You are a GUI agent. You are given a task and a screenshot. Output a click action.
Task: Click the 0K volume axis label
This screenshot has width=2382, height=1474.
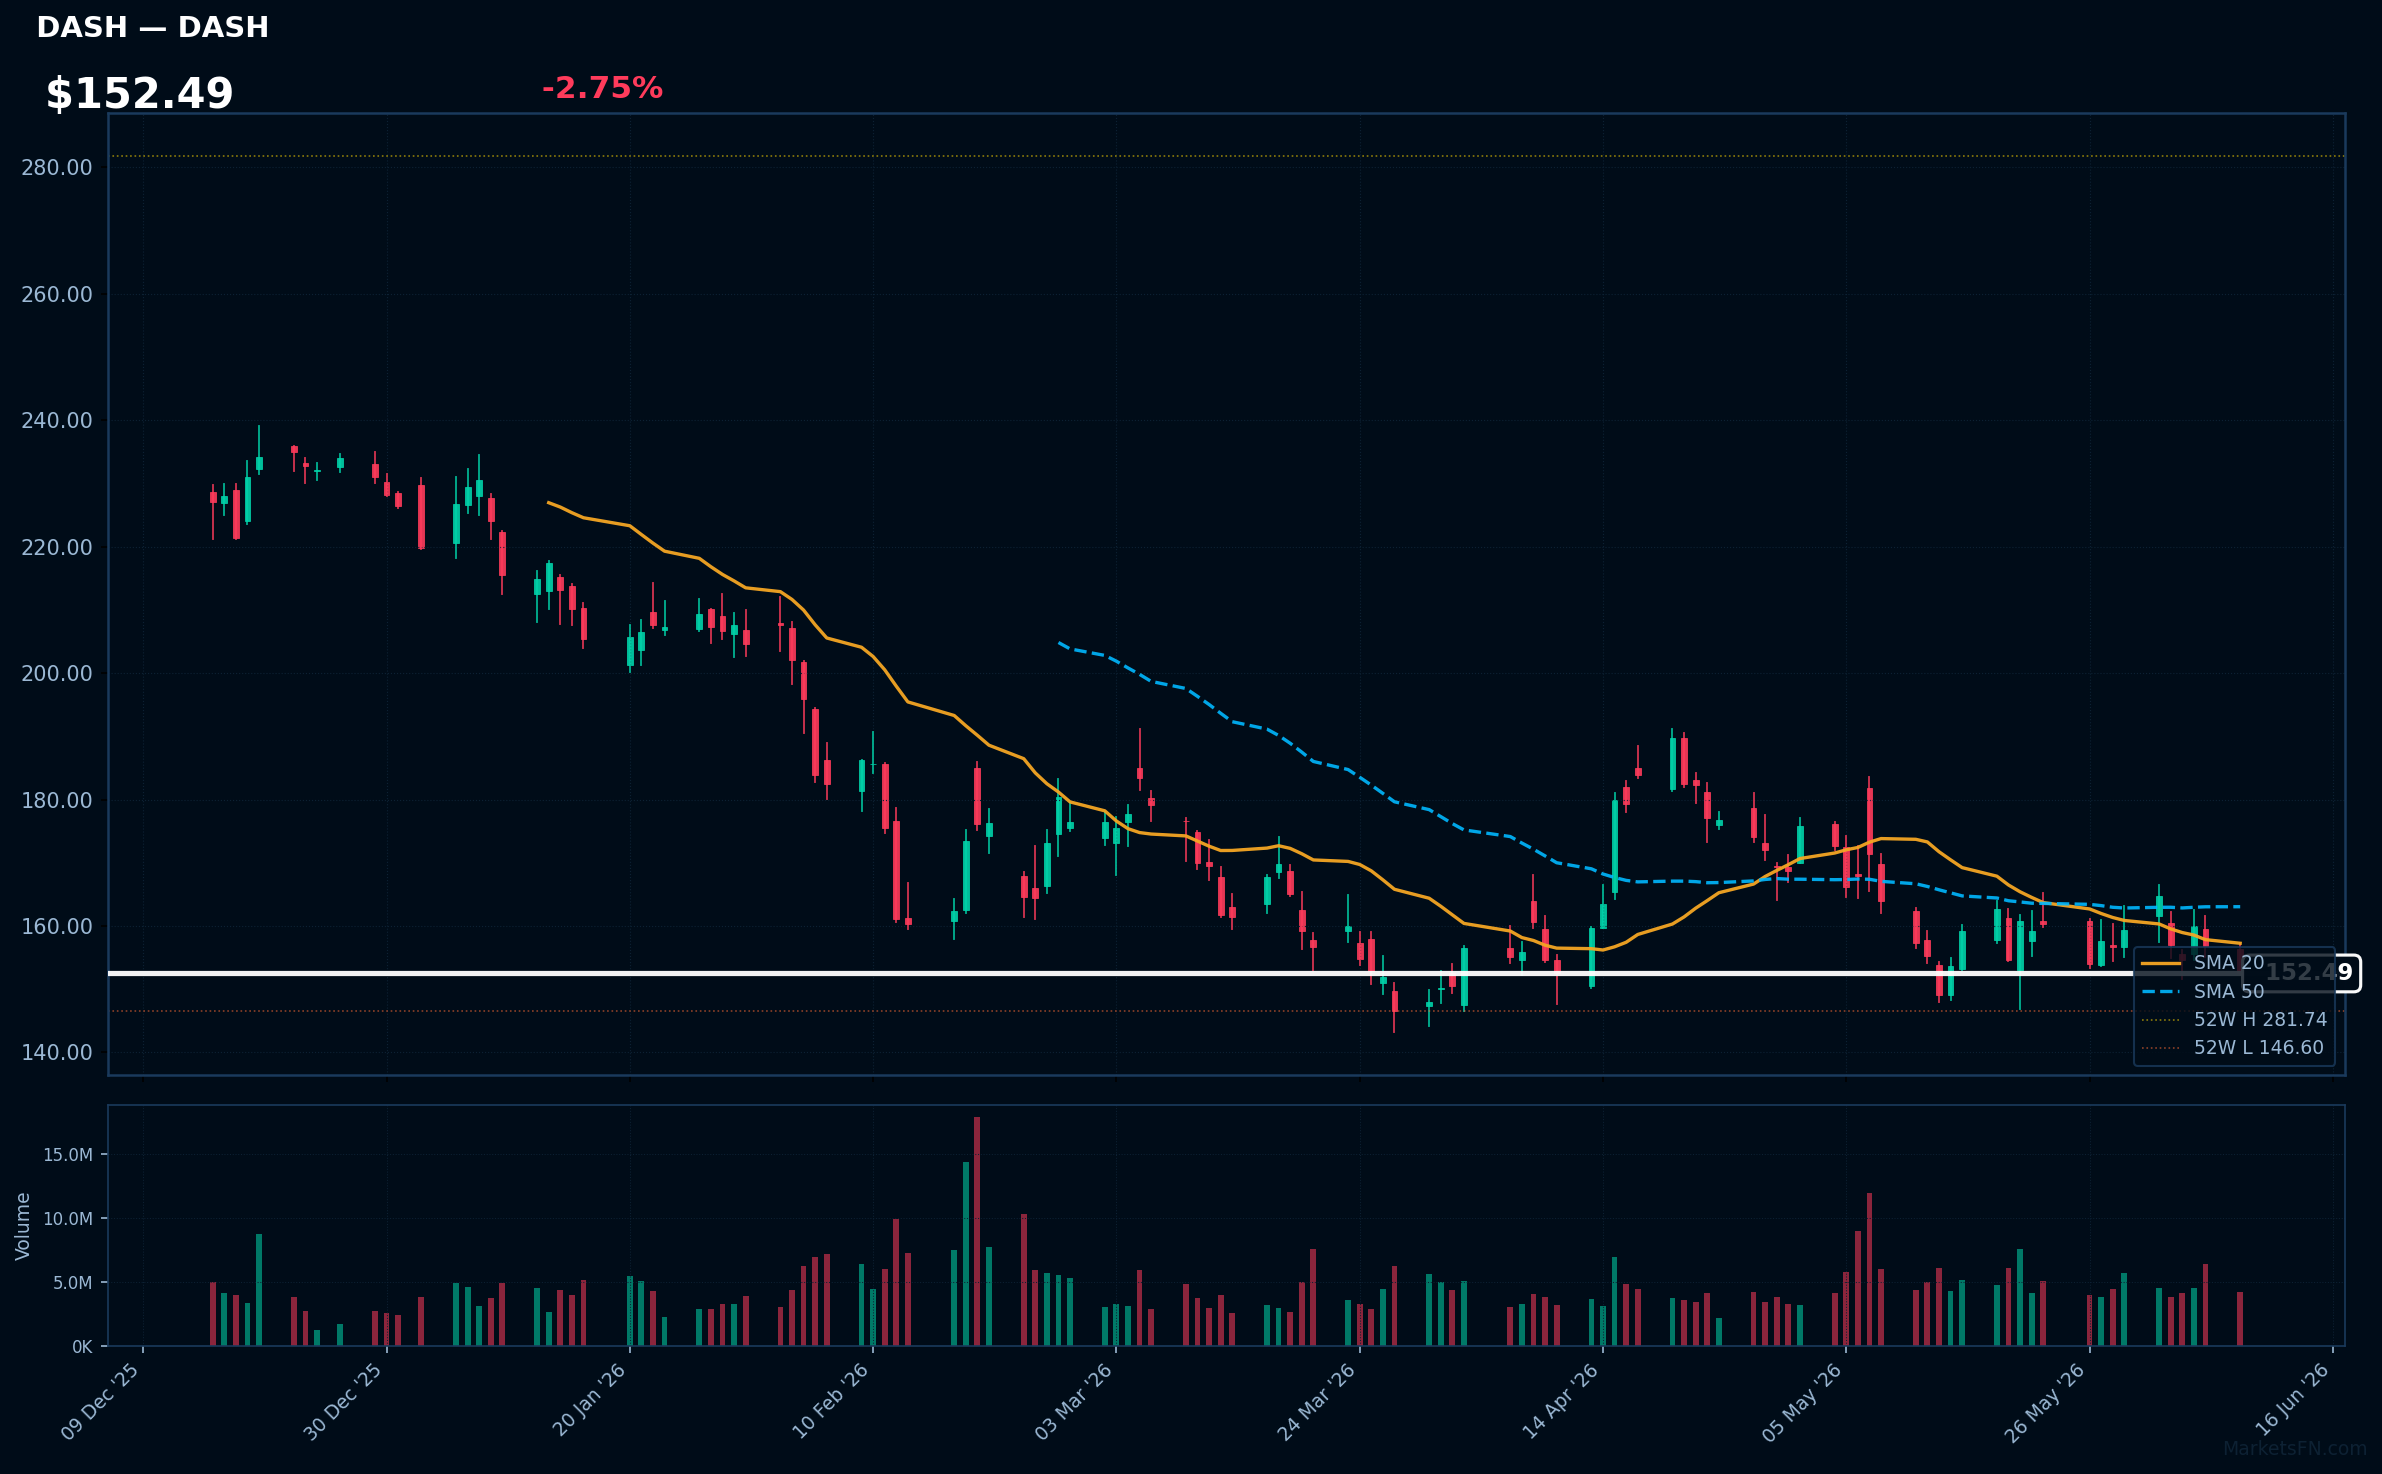[82, 1347]
